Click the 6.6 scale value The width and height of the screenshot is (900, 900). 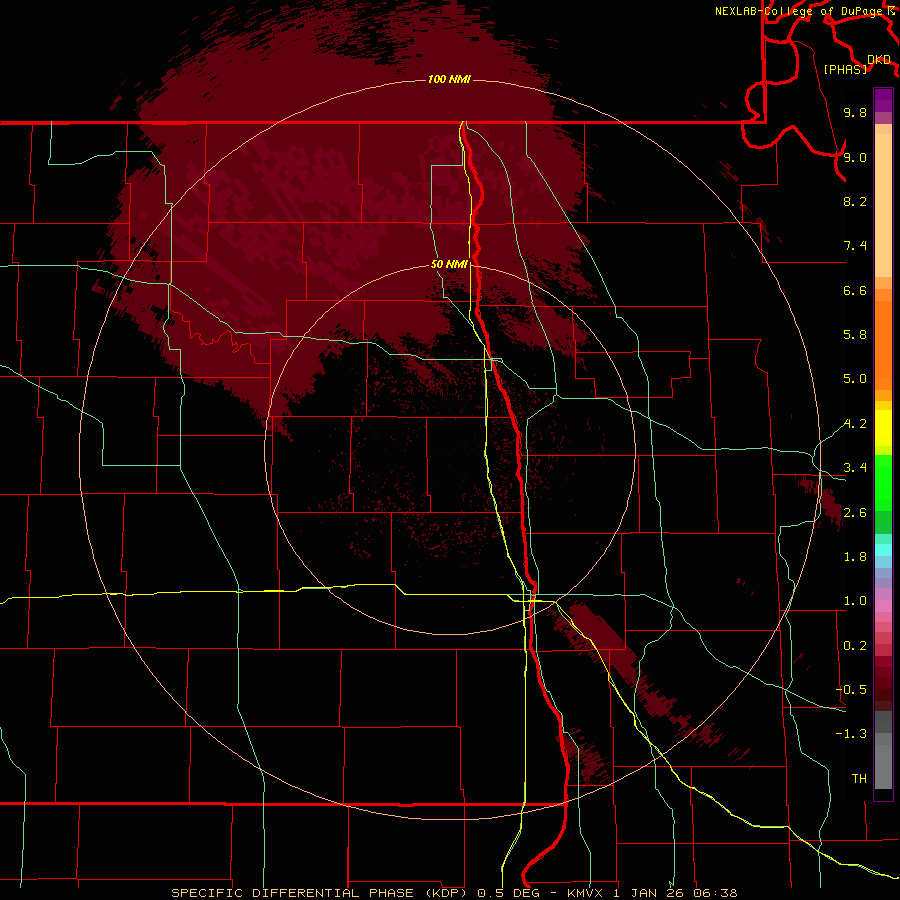coord(855,290)
